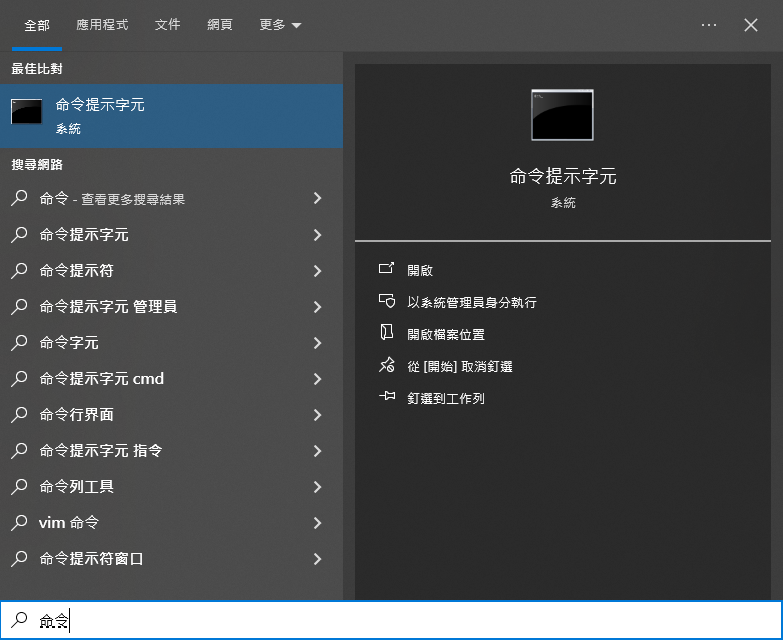Click the pin icon for 釘選到工作列
783x640 pixels.
tap(387, 398)
